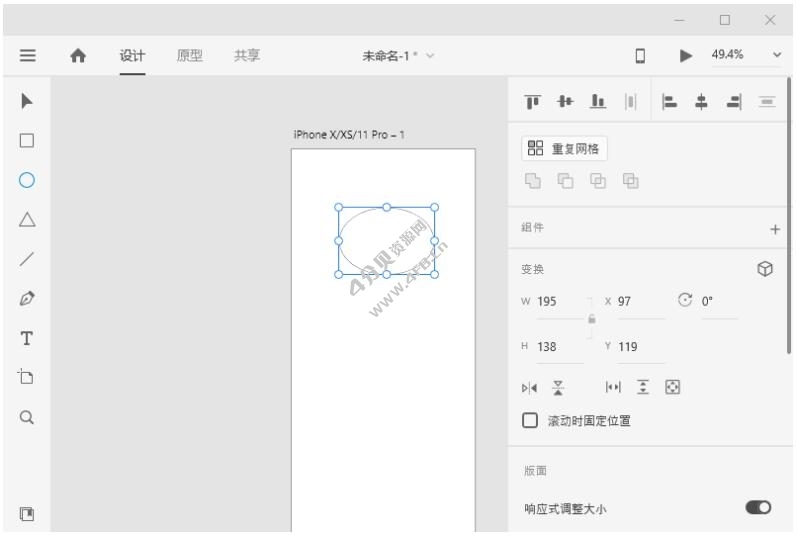Viewport: 797px width, 536px height.
Task: Open the hamburger main menu
Action: click(x=27, y=55)
